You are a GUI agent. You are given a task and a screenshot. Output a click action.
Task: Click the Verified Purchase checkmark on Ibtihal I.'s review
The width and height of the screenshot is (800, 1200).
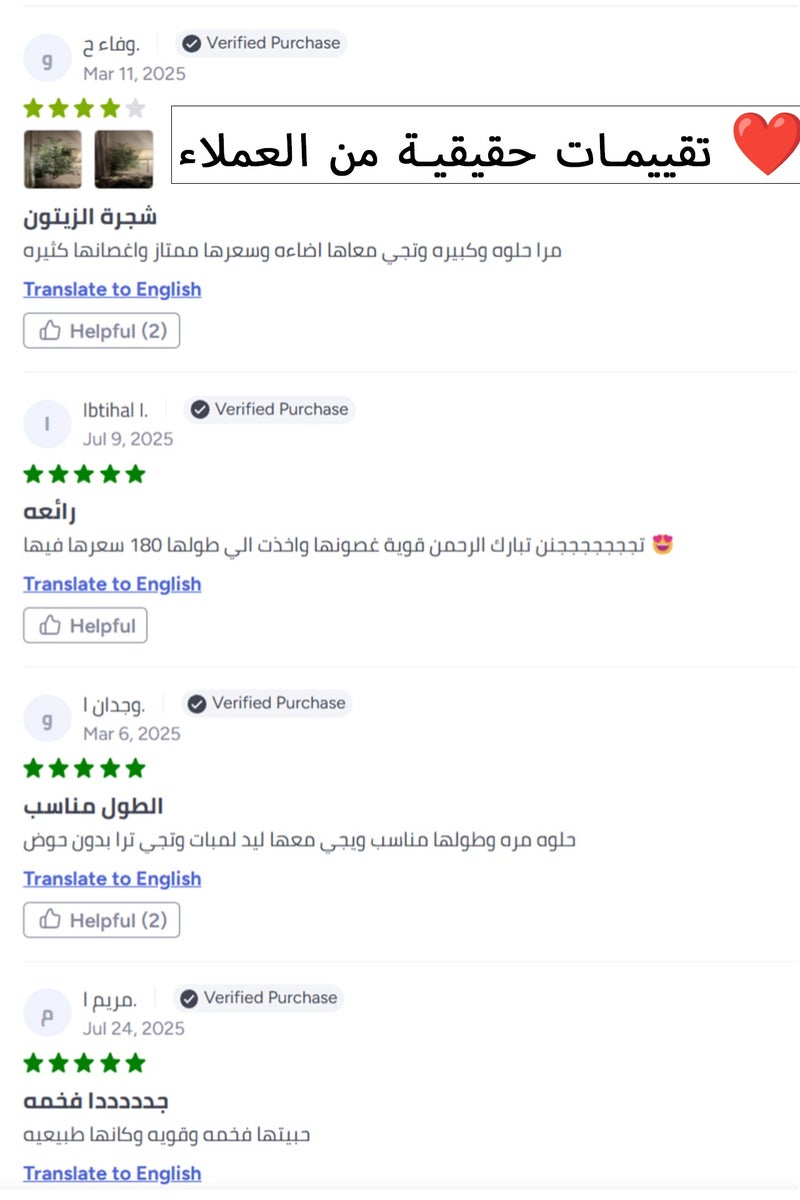click(199, 409)
